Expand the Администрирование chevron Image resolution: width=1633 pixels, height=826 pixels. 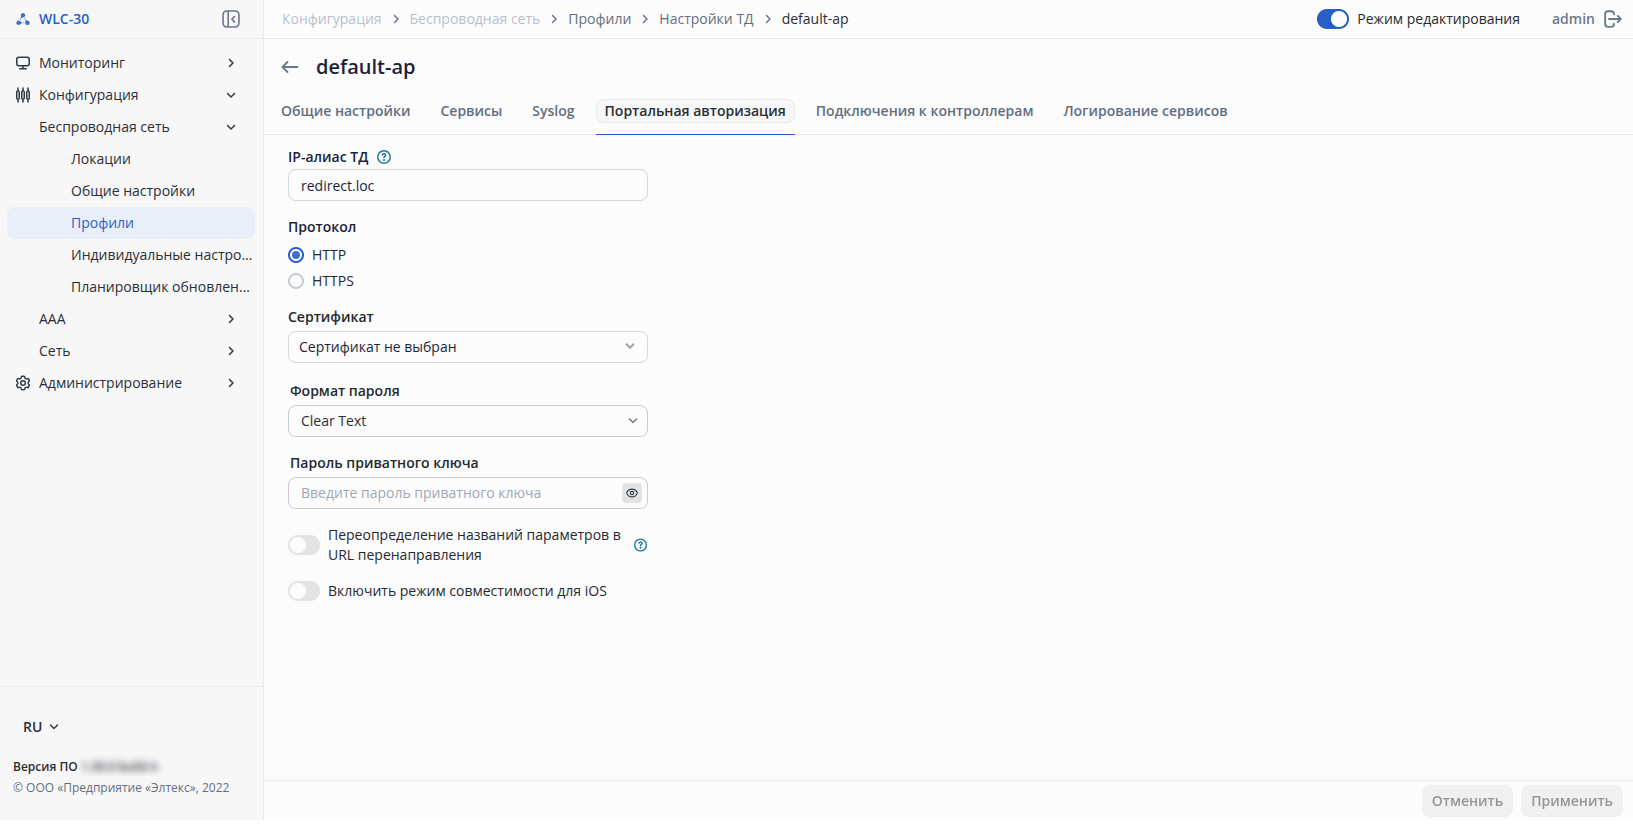click(x=231, y=383)
